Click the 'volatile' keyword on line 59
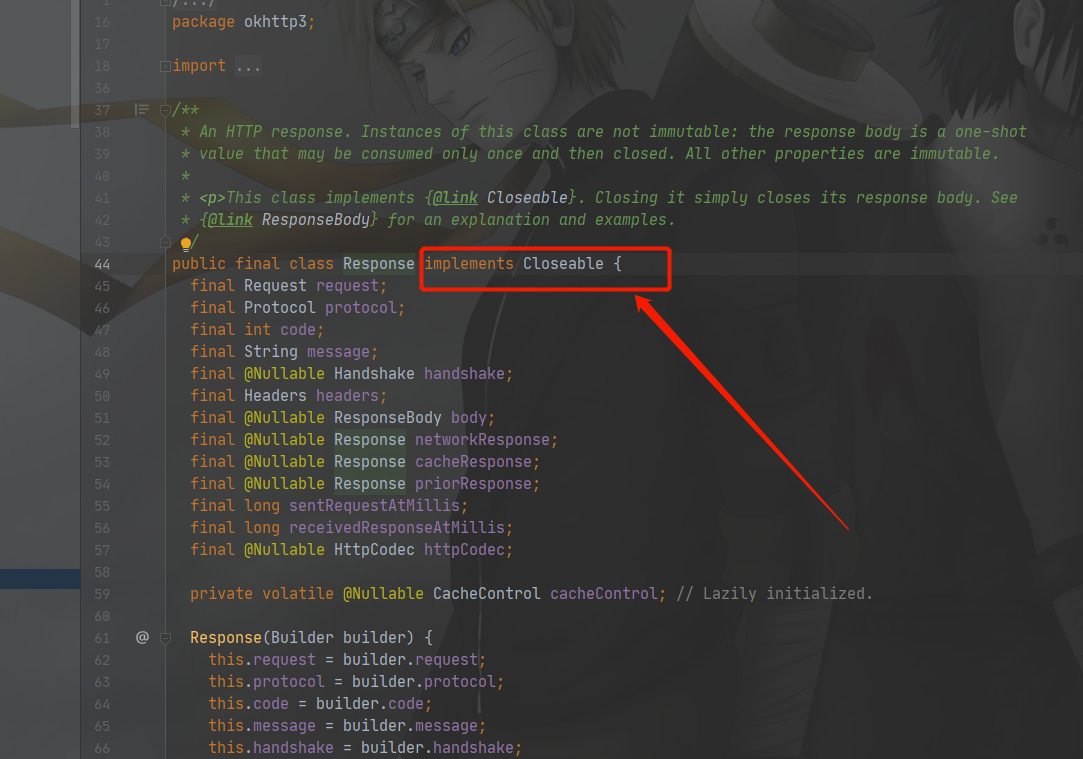Screen dimensions: 1083x759 point(298,594)
